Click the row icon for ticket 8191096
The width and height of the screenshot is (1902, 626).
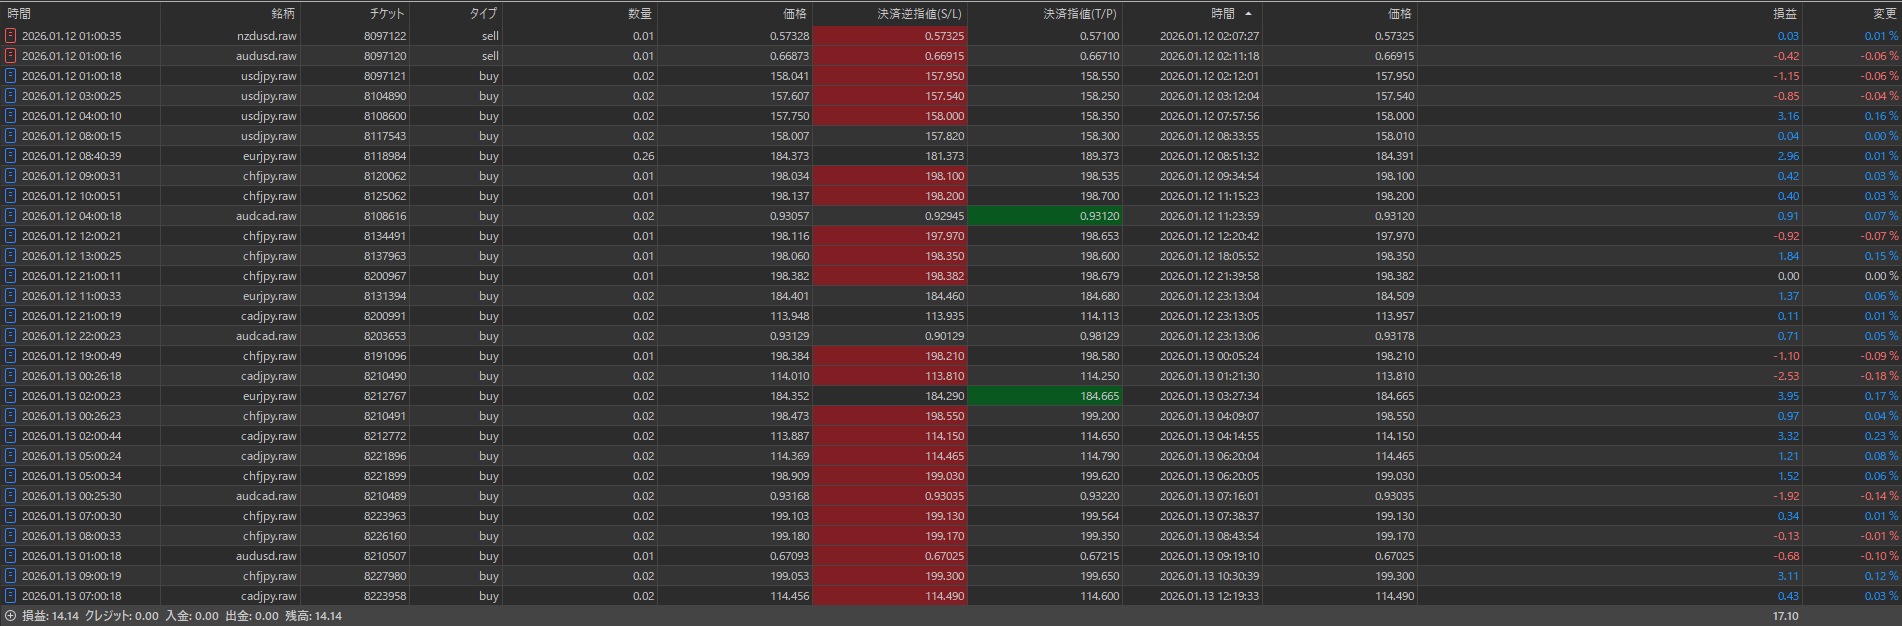[10, 356]
